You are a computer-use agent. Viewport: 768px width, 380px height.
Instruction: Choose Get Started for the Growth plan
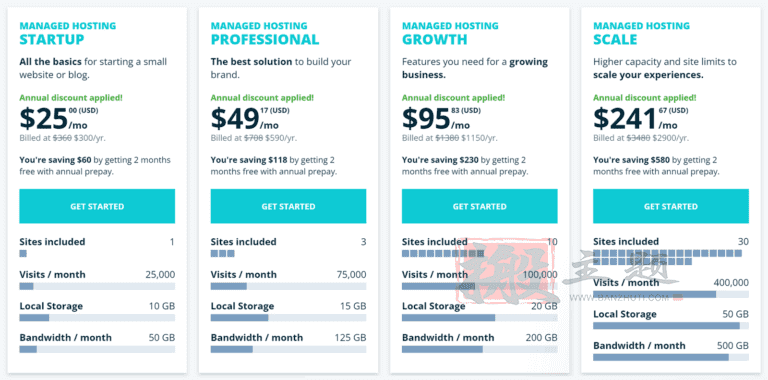pyautogui.click(x=480, y=206)
